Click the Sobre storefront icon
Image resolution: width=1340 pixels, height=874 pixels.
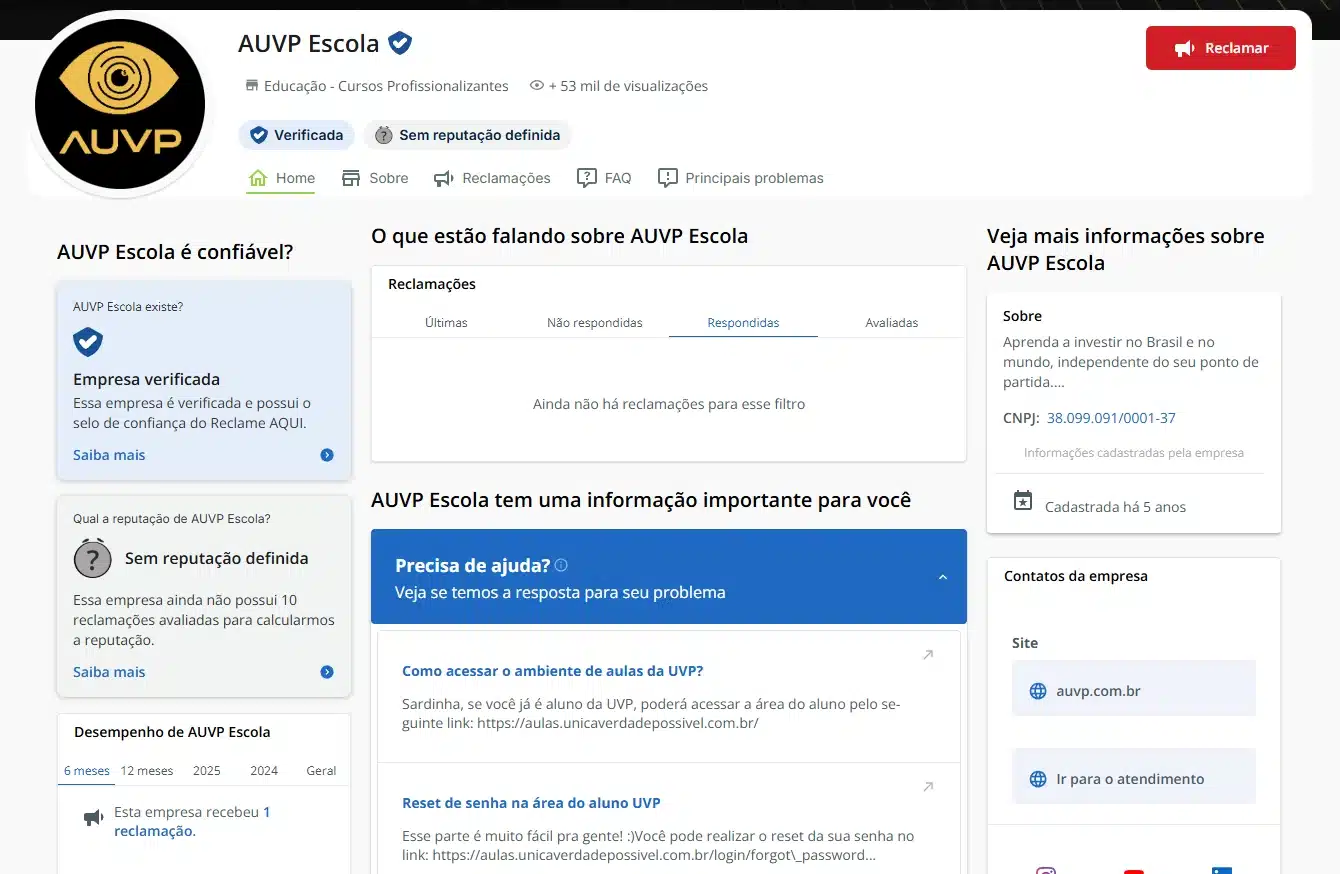coord(351,178)
